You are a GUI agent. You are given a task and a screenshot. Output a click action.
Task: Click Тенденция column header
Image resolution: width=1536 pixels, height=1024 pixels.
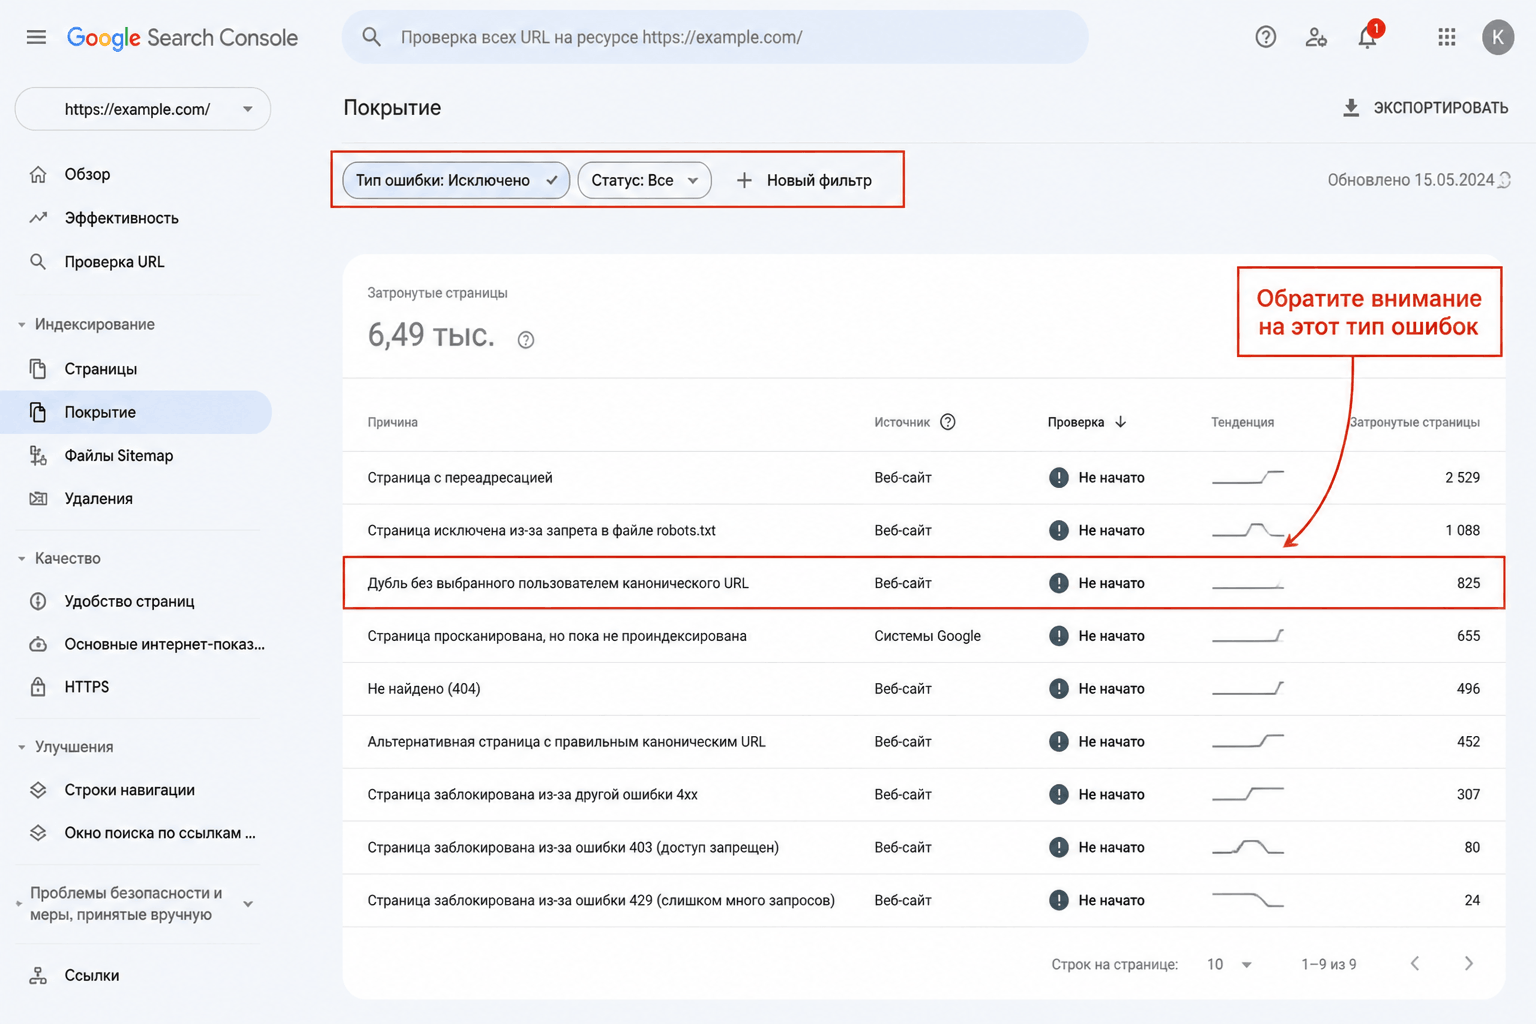click(x=1242, y=422)
